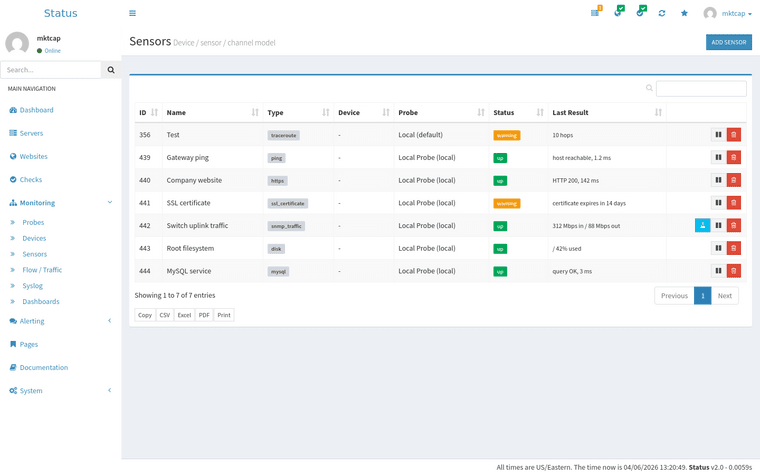Click the Previous pagination button
Screen dimensions: 760x475
[x=674, y=296]
